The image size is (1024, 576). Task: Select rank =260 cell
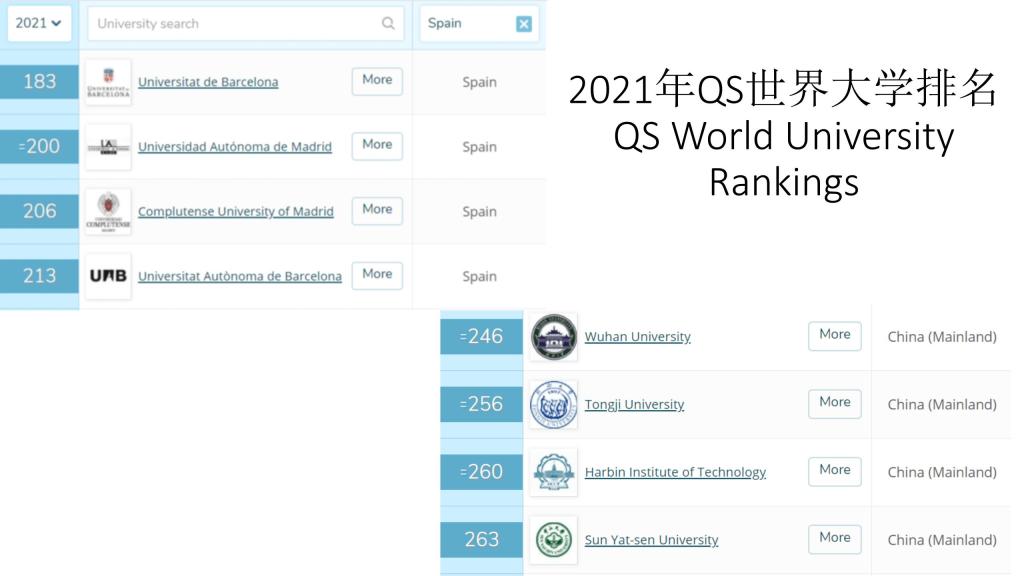(482, 472)
